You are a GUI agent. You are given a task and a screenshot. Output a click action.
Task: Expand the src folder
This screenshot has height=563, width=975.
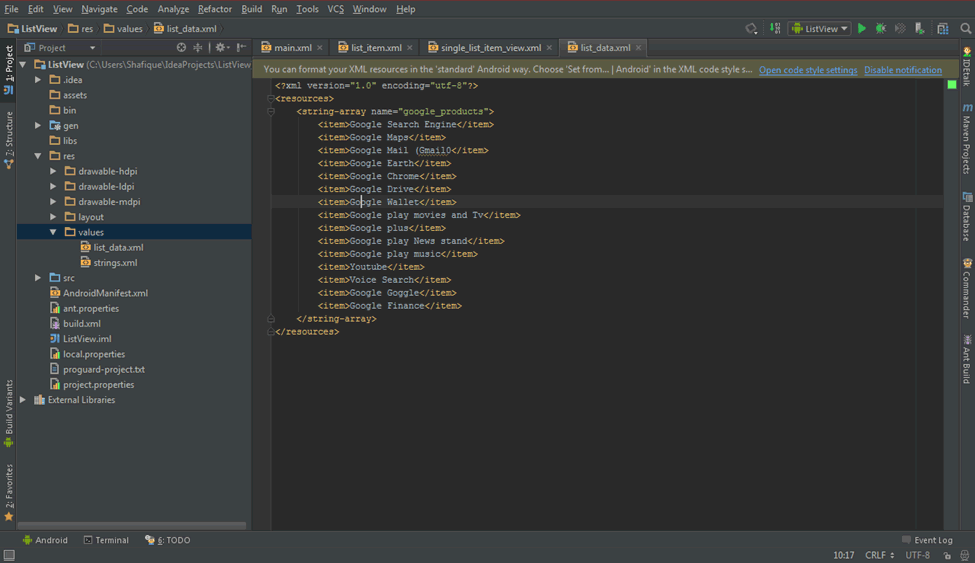(38, 277)
